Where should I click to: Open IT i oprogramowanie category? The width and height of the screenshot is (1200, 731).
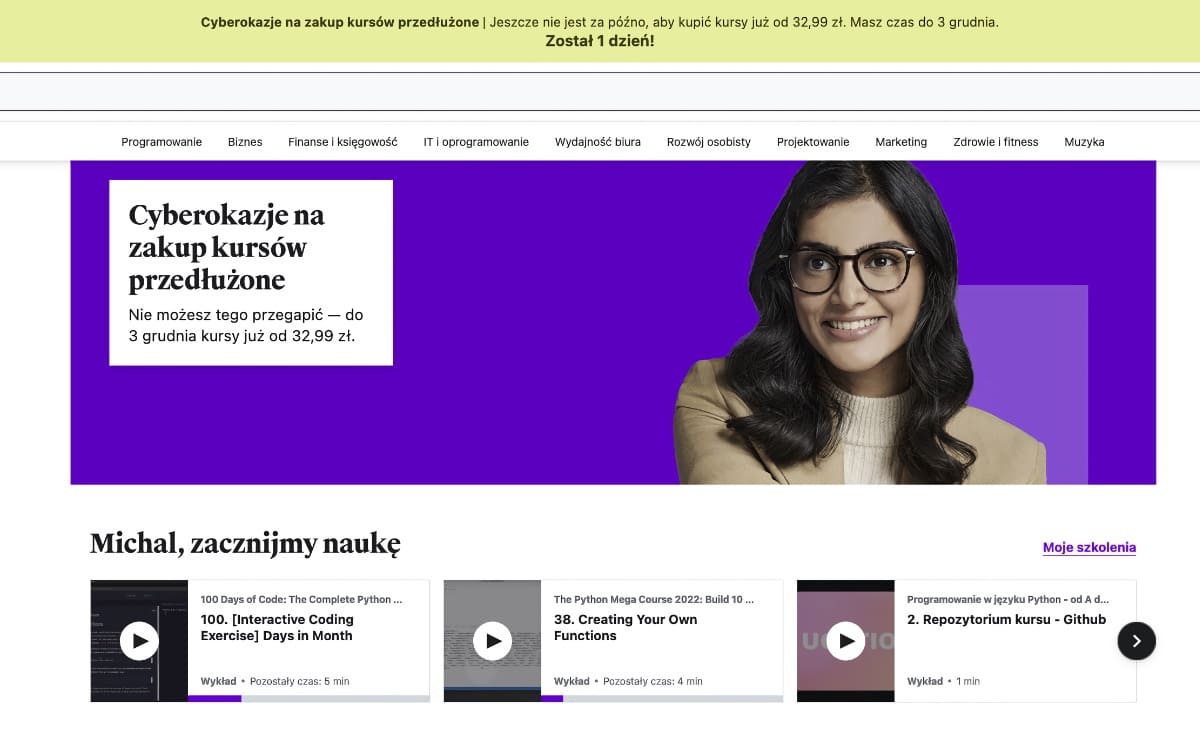476,142
